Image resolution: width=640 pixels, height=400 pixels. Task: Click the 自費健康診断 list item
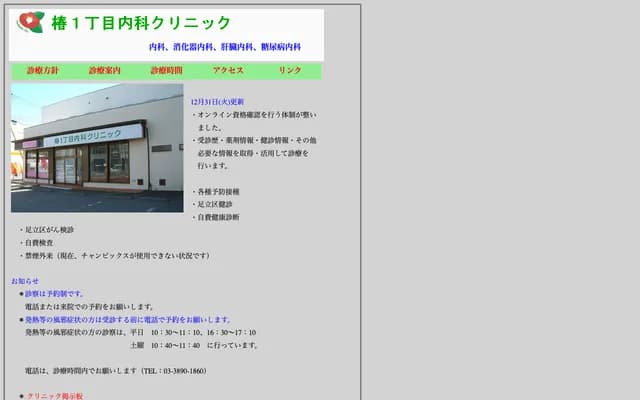pyautogui.click(x=216, y=217)
